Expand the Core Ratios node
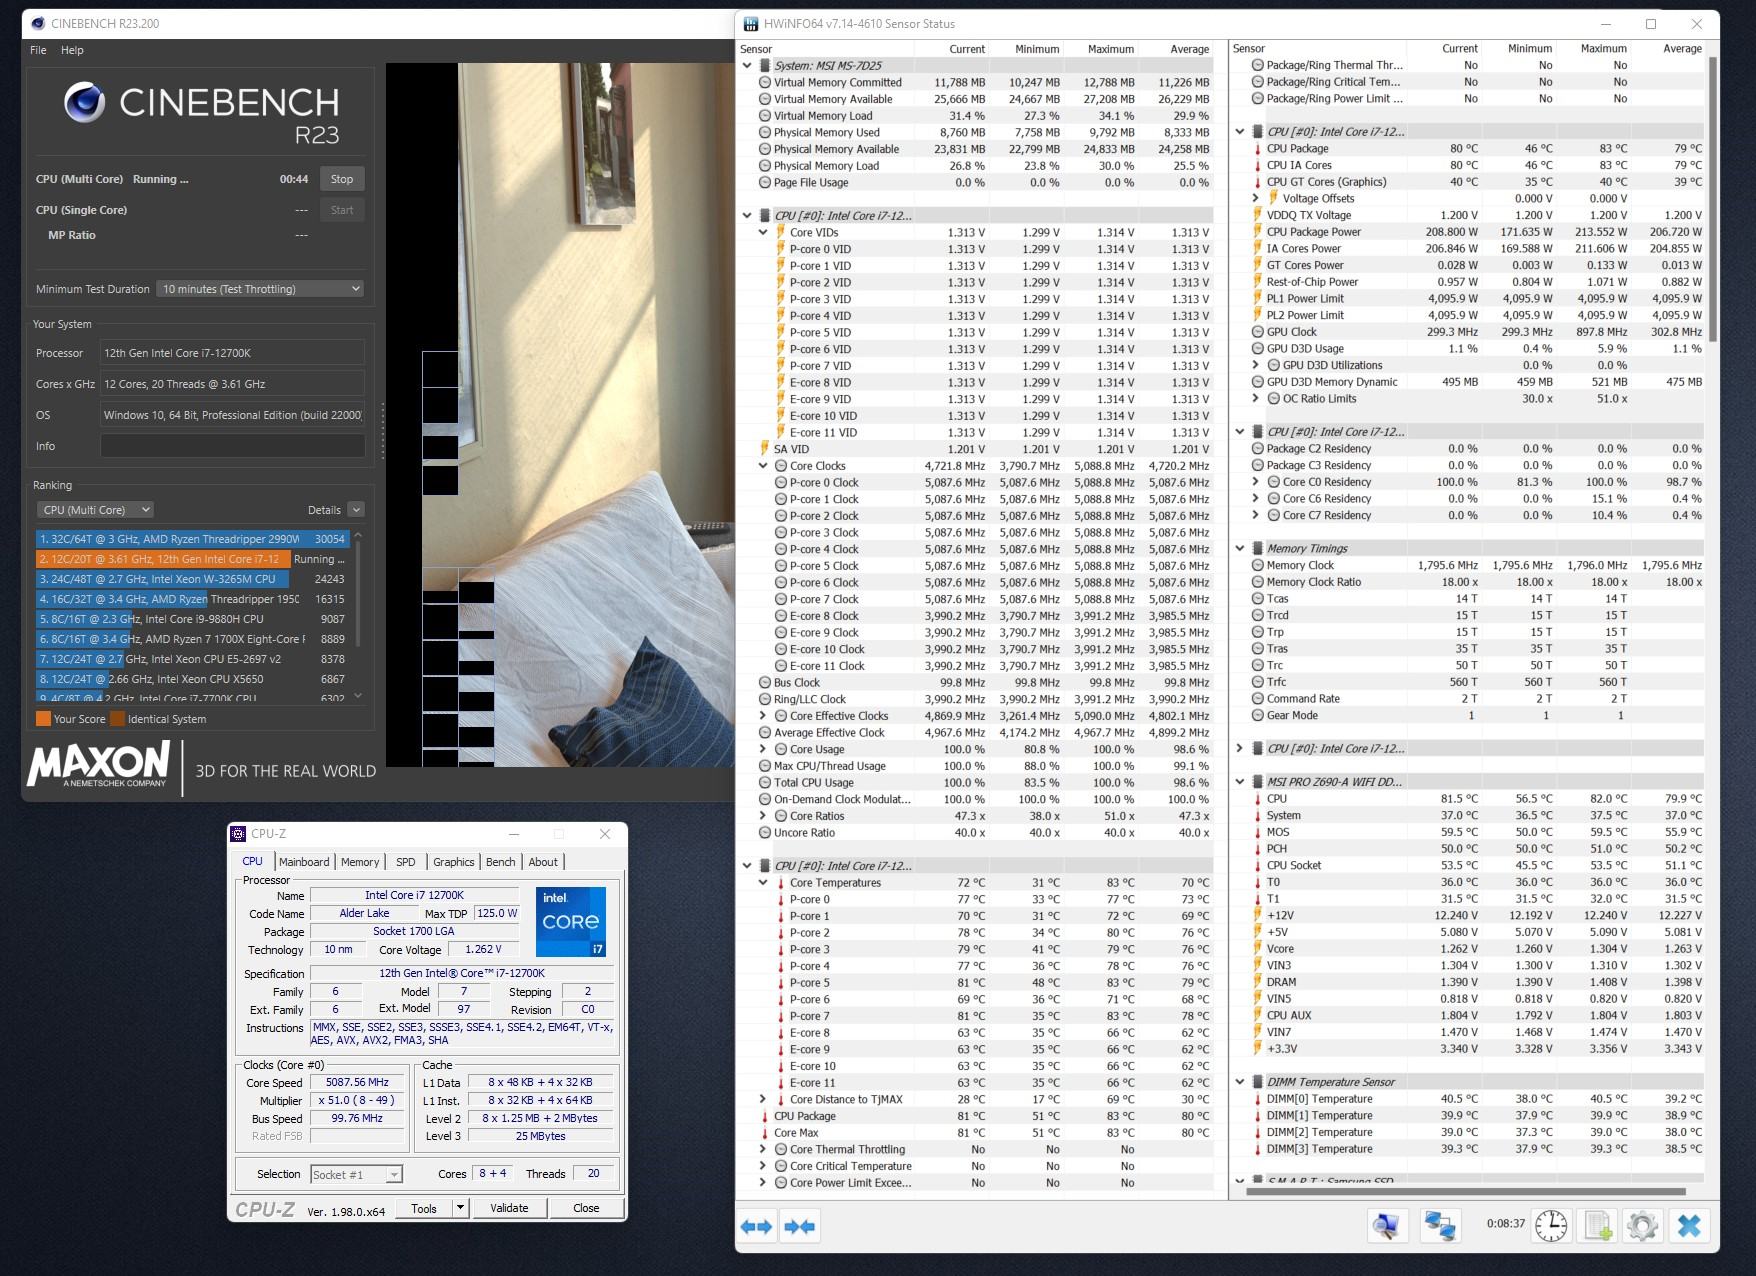1756x1276 pixels. tap(763, 816)
